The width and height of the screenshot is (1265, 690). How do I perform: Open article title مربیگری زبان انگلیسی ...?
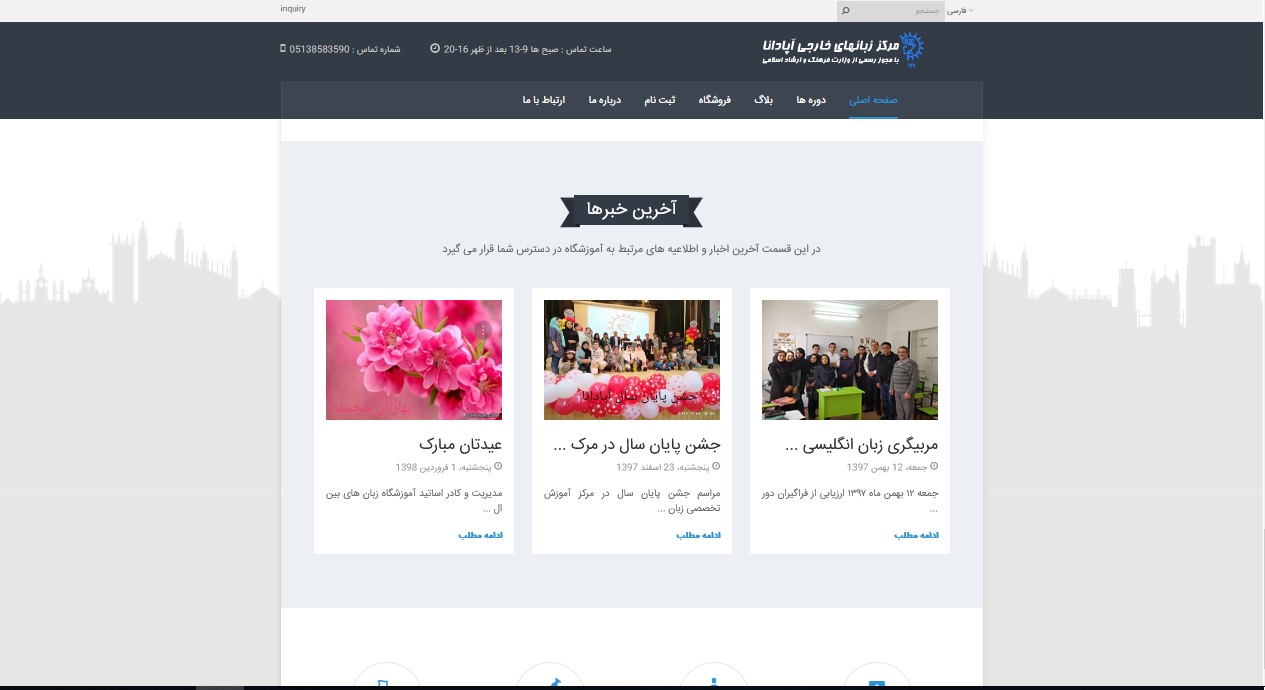(x=863, y=445)
